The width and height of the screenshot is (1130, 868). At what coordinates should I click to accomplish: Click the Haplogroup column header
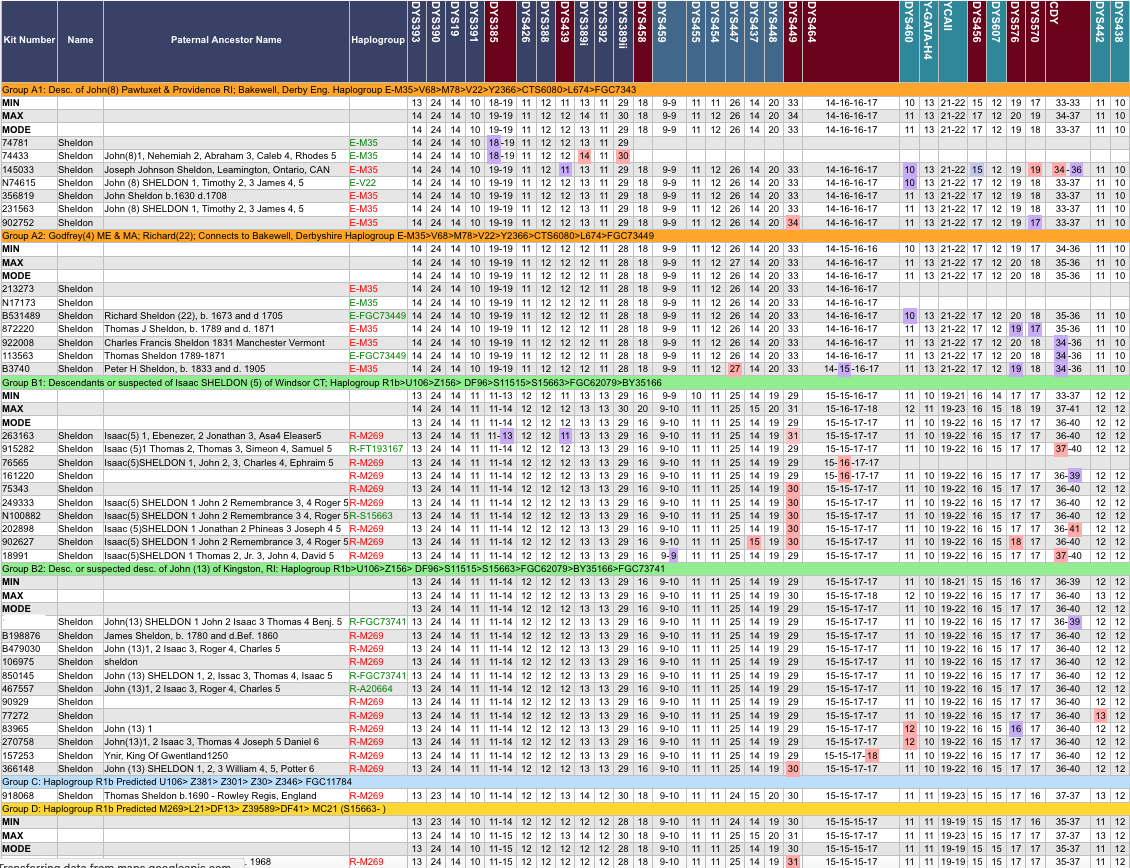point(378,40)
